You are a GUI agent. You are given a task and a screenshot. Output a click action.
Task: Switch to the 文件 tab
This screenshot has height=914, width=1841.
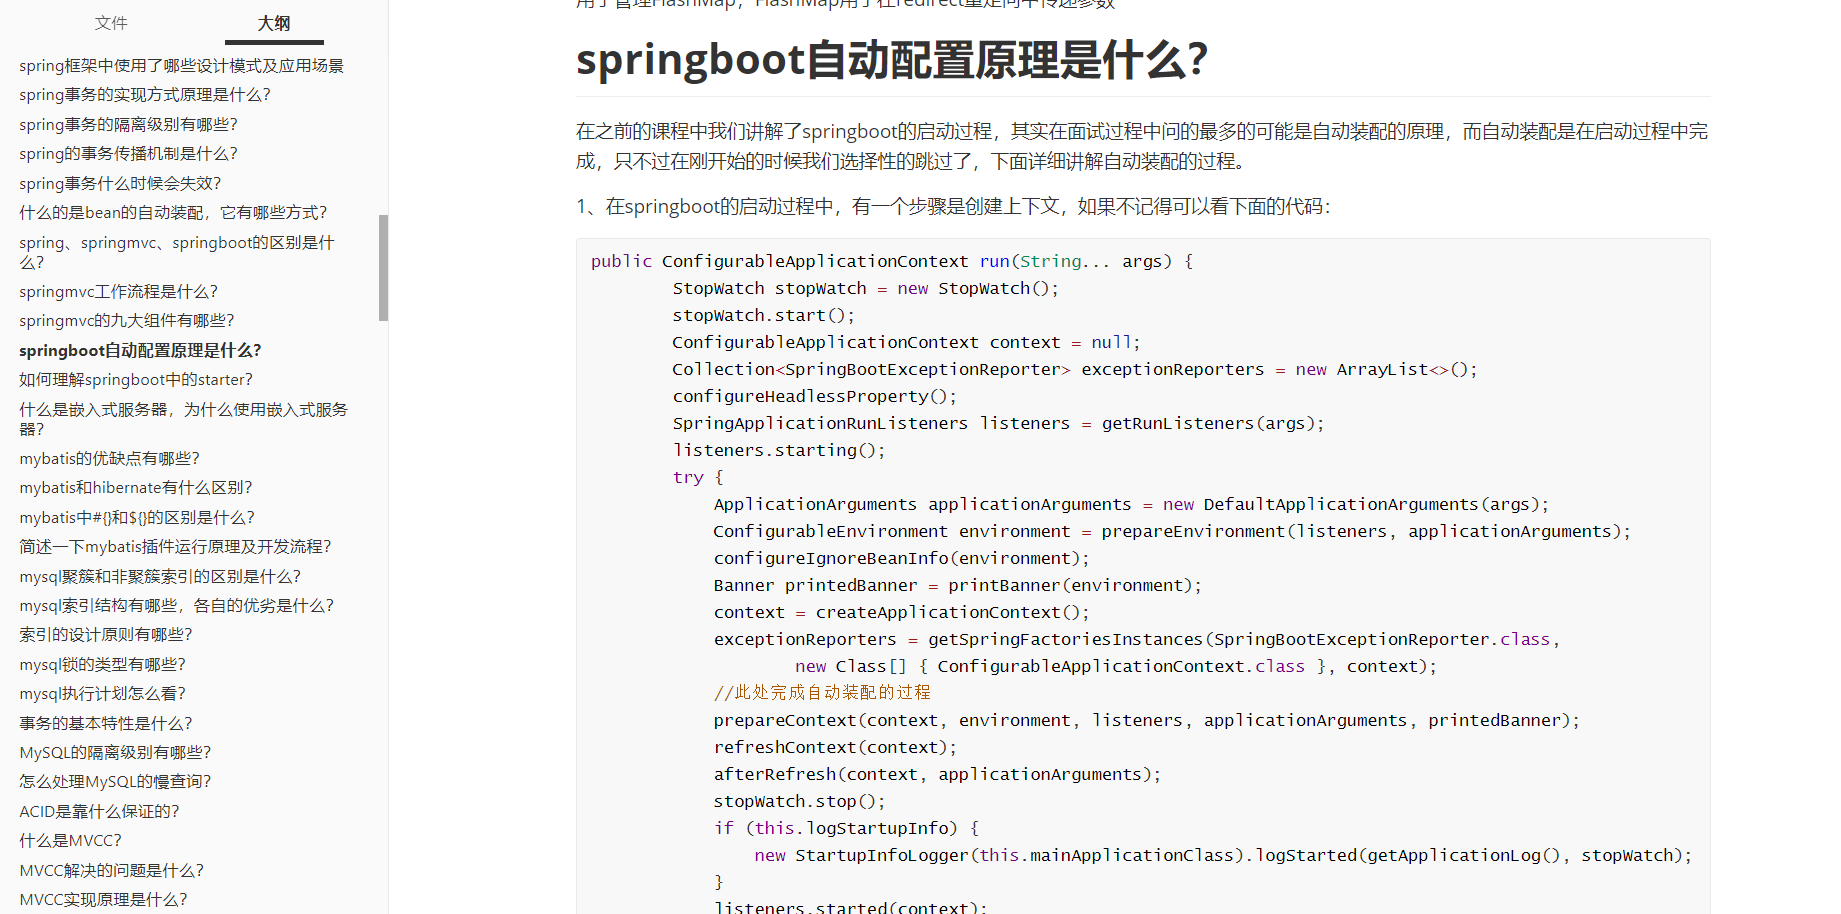pyautogui.click(x=111, y=23)
